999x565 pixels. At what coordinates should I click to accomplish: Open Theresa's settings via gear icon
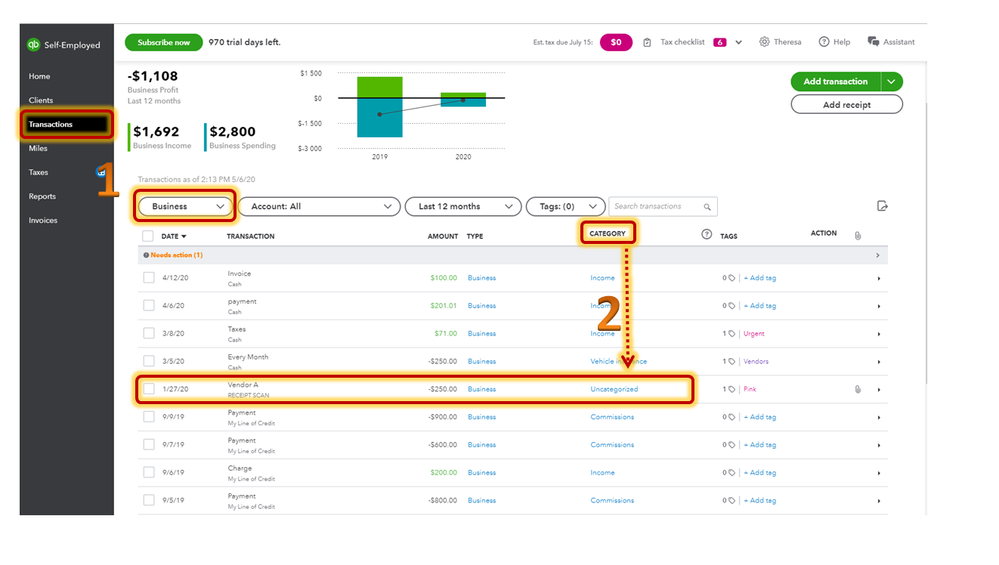point(764,42)
